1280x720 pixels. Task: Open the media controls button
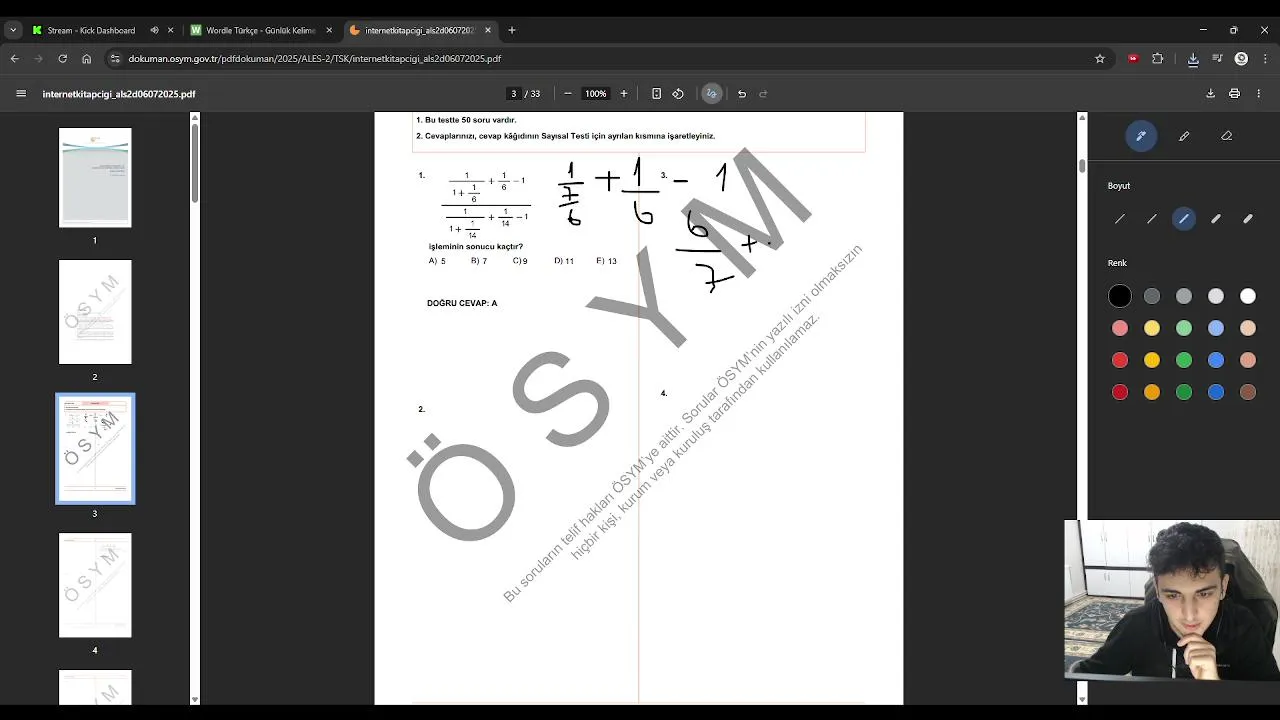(x=1217, y=59)
